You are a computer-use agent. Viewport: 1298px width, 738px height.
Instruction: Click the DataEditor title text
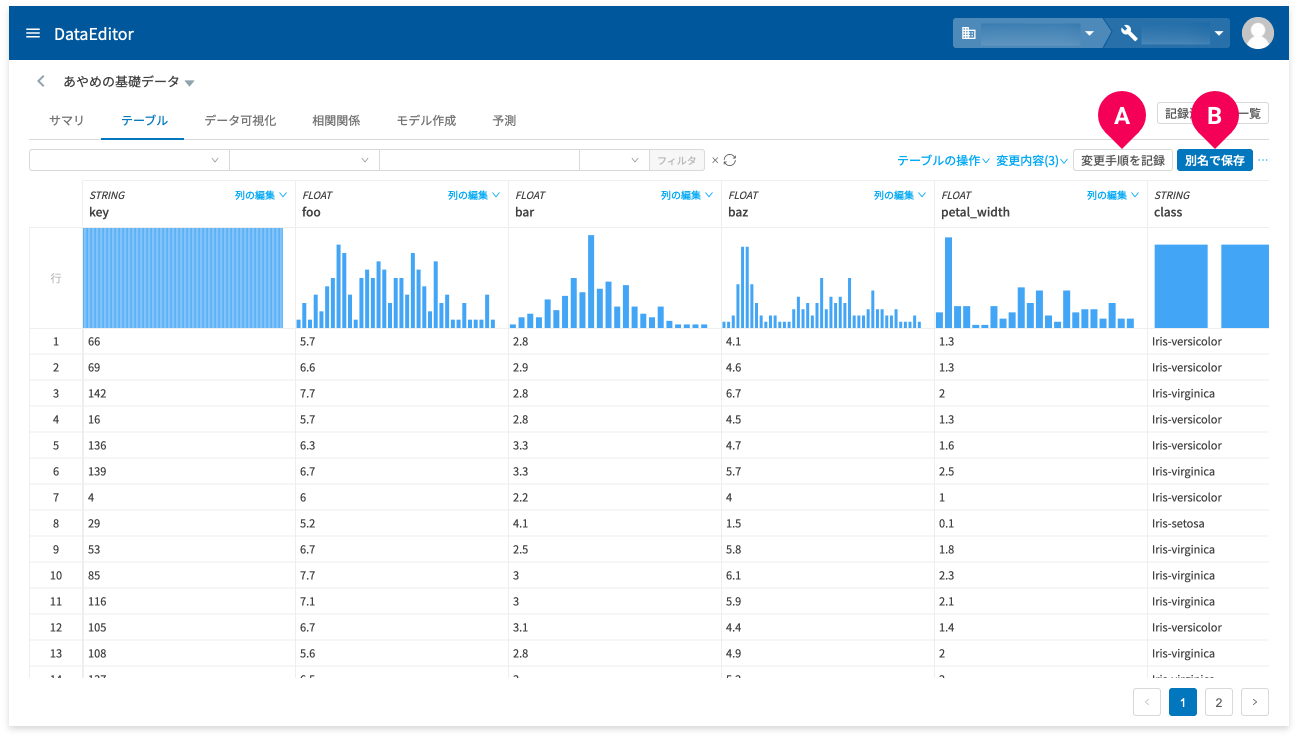(x=94, y=34)
